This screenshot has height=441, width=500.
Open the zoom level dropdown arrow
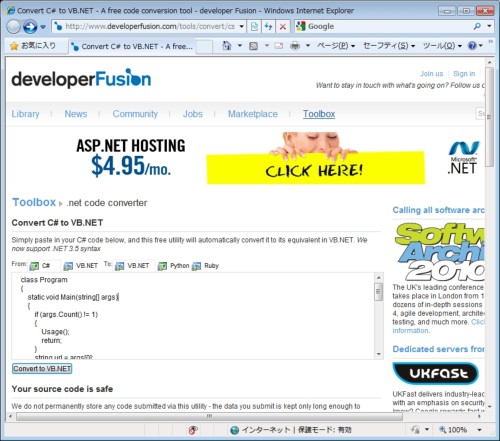(x=479, y=430)
